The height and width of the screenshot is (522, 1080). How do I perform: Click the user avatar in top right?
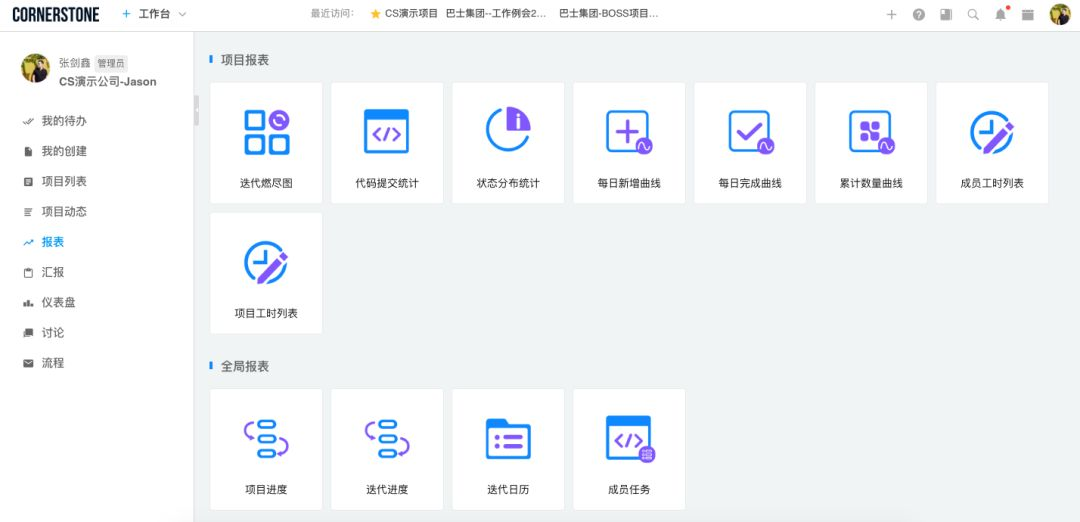pos(1060,14)
